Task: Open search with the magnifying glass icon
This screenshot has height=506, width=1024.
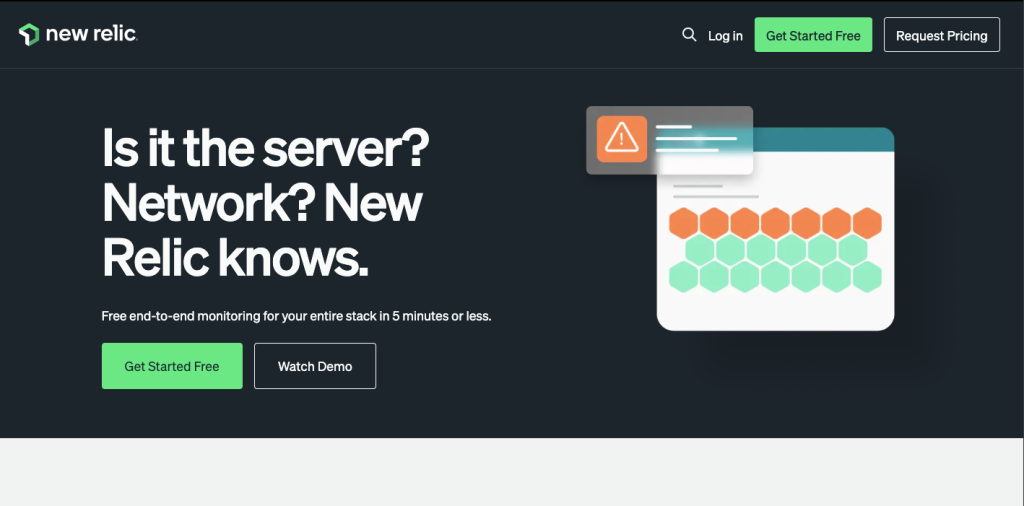Action: point(688,35)
